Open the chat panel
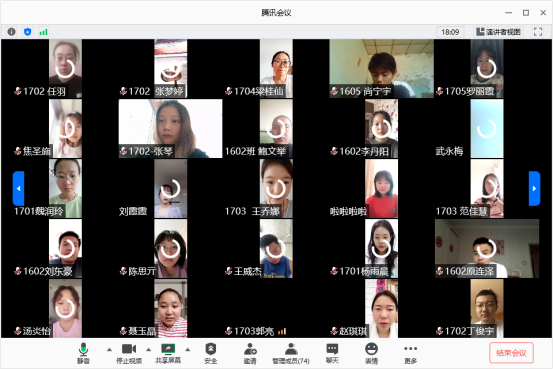Viewport: 553px width, 369px height. click(332, 353)
